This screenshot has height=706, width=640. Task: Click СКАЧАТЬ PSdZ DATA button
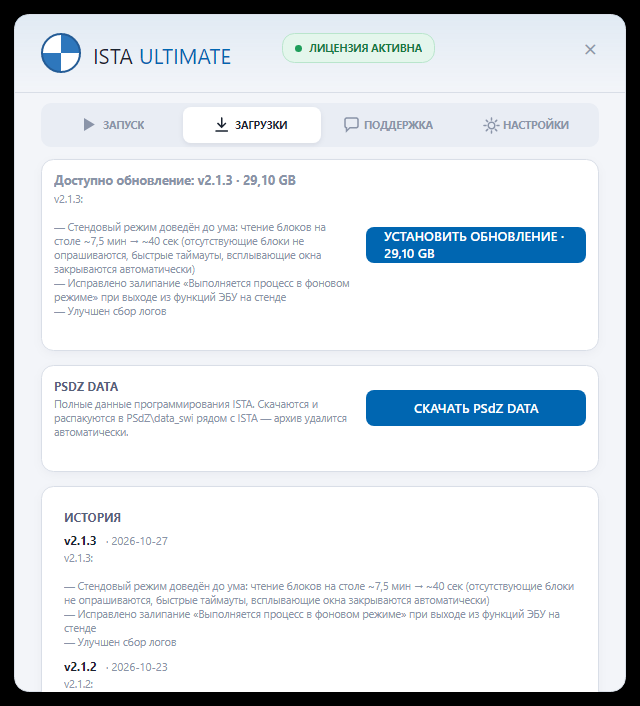476,408
